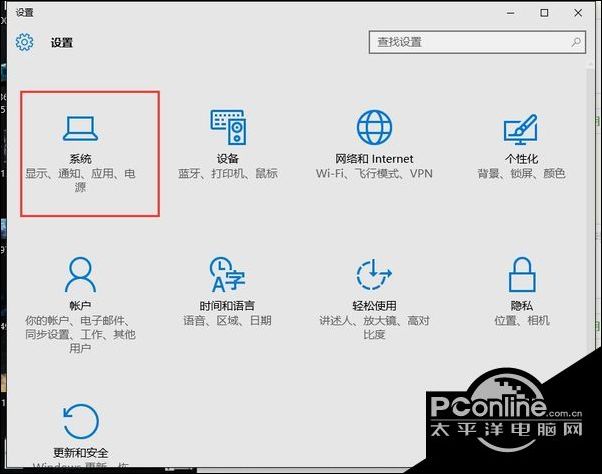
Task: Maximize the 设置 window
Action: [544, 13]
